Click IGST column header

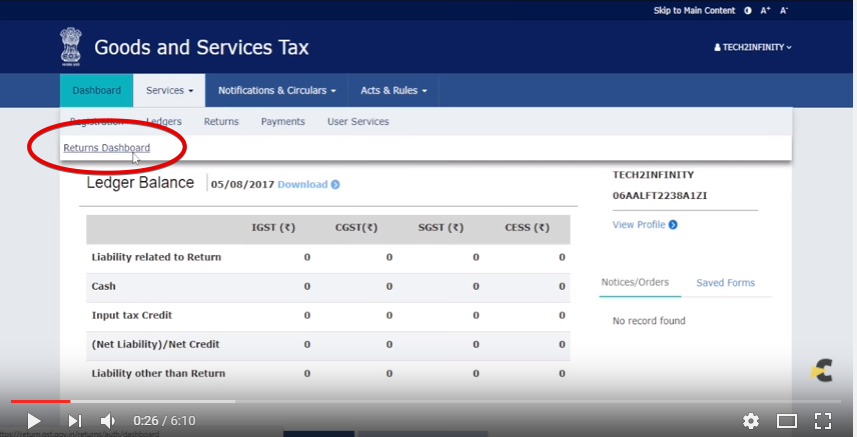(x=273, y=227)
